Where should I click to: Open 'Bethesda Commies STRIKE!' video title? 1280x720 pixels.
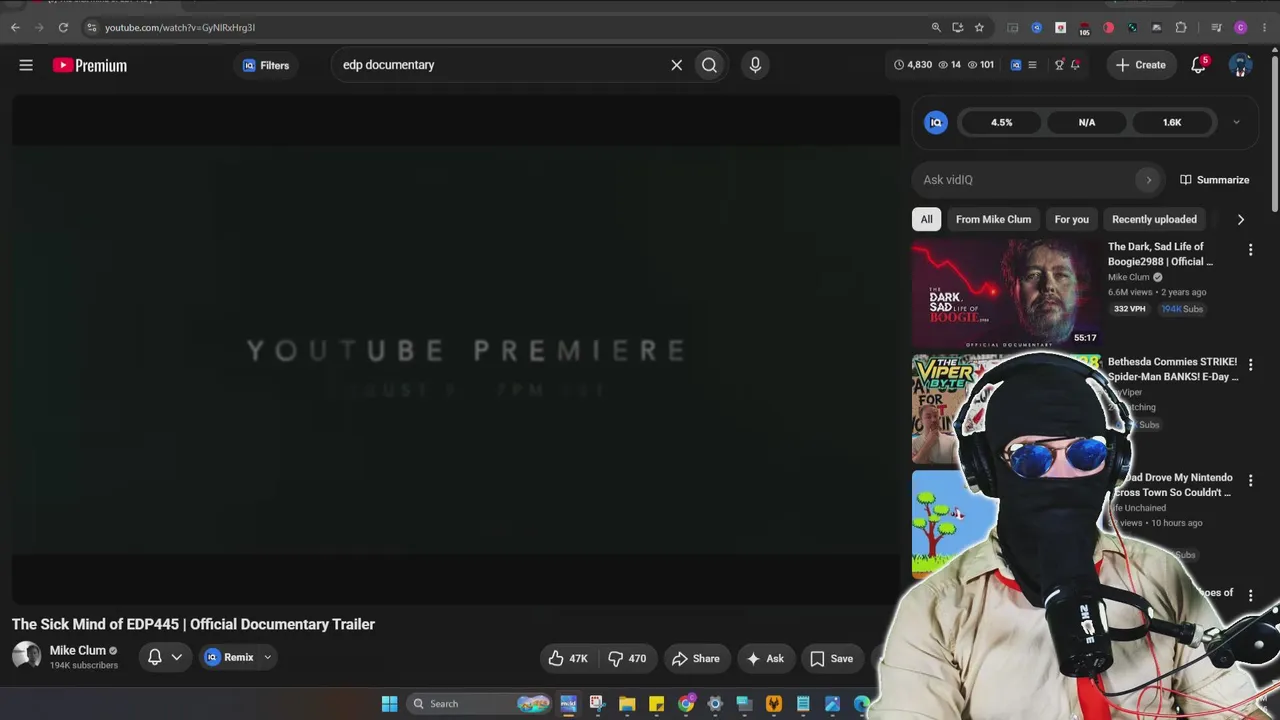point(1173,369)
